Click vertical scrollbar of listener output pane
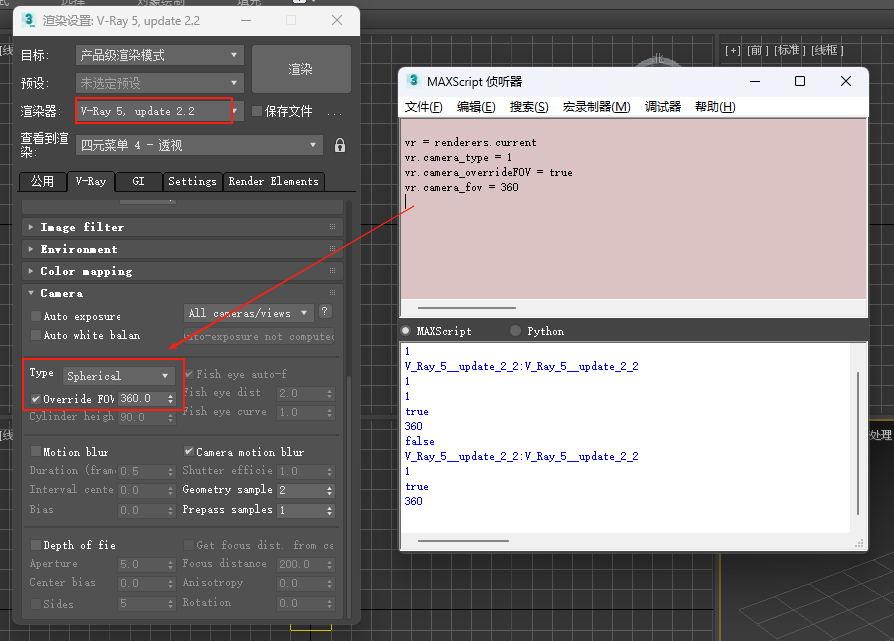Image resolution: width=894 pixels, height=641 pixels. click(x=858, y=444)
